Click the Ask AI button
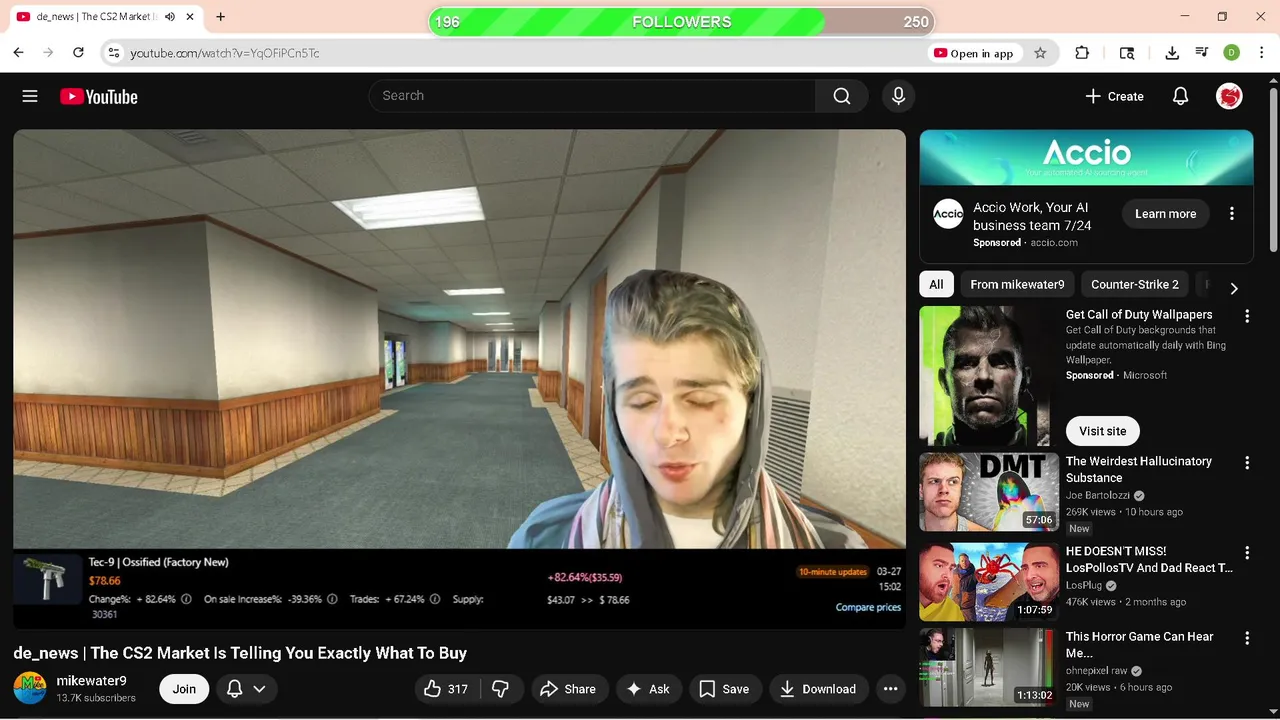The height and width of the screenshot is (720, 1280). (x=648, y=689)
